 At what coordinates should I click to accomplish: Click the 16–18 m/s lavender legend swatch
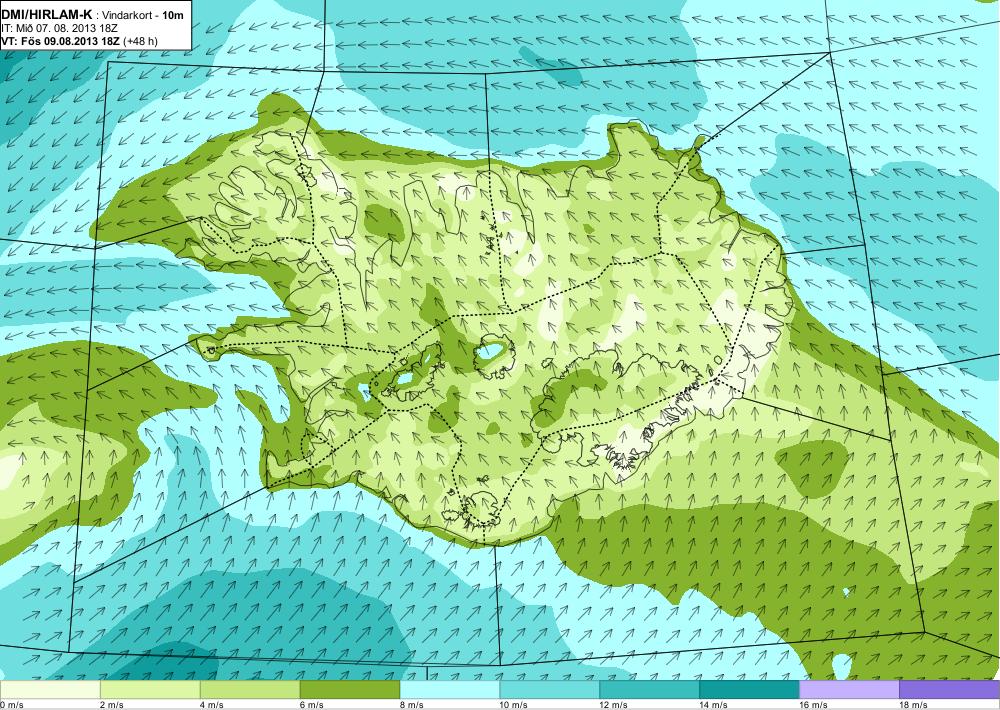point(849,690)
